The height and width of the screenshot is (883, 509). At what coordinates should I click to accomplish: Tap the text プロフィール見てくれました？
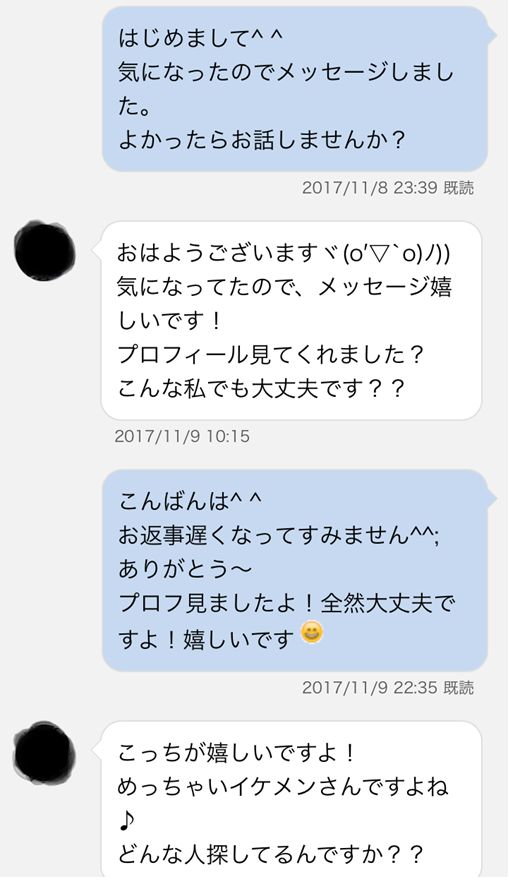pos(270,355)
